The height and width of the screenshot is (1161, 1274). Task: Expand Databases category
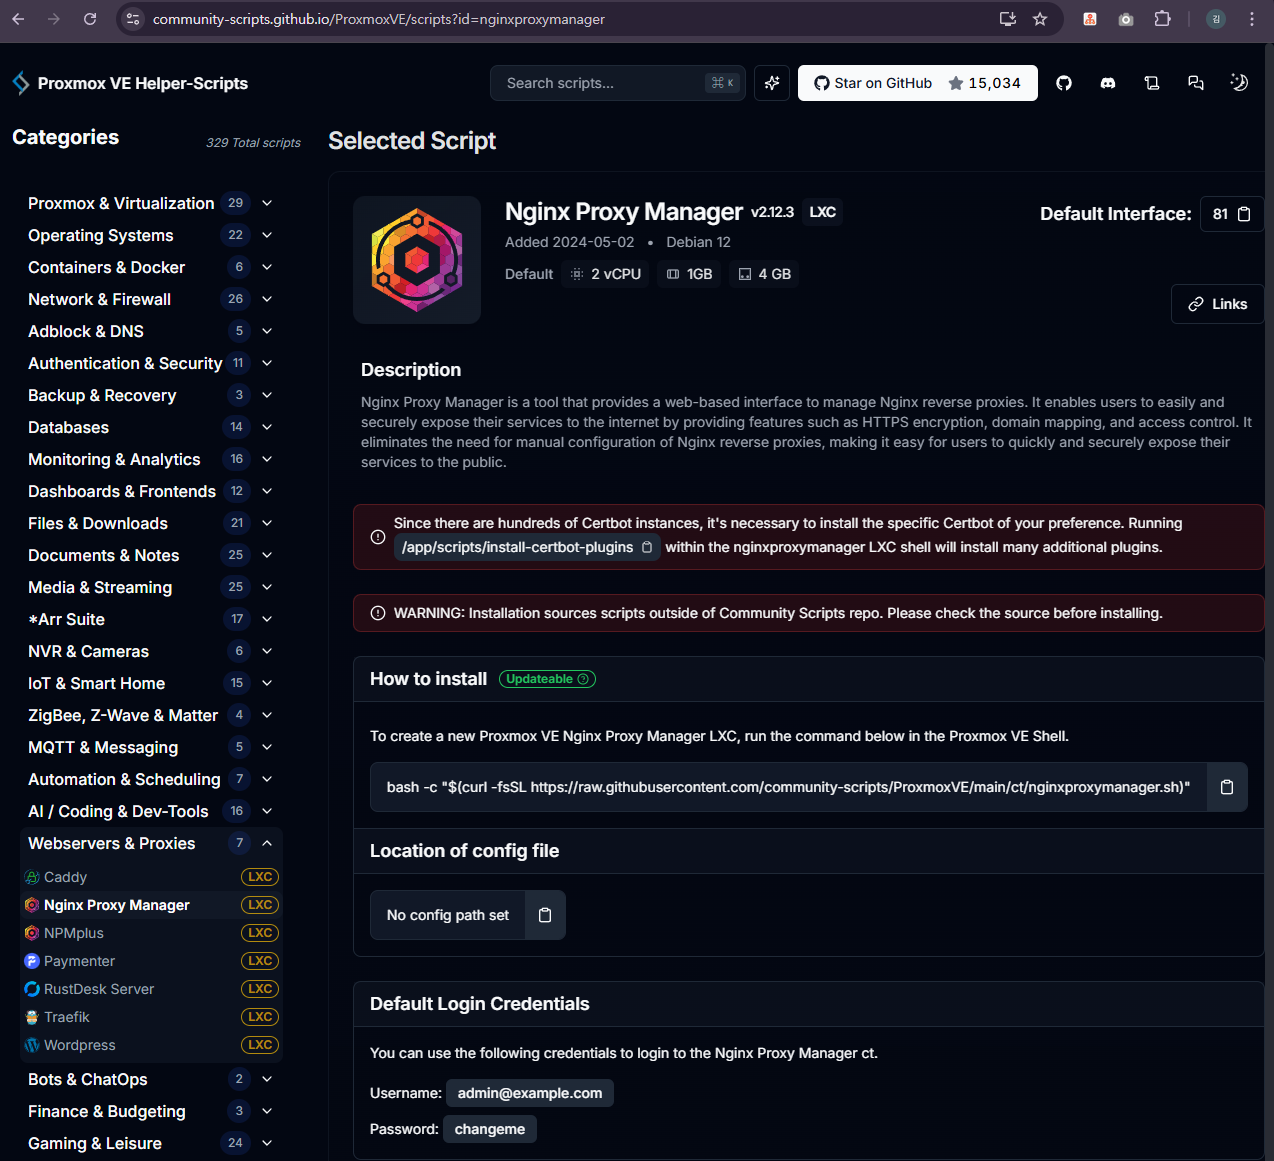point(150,427)
